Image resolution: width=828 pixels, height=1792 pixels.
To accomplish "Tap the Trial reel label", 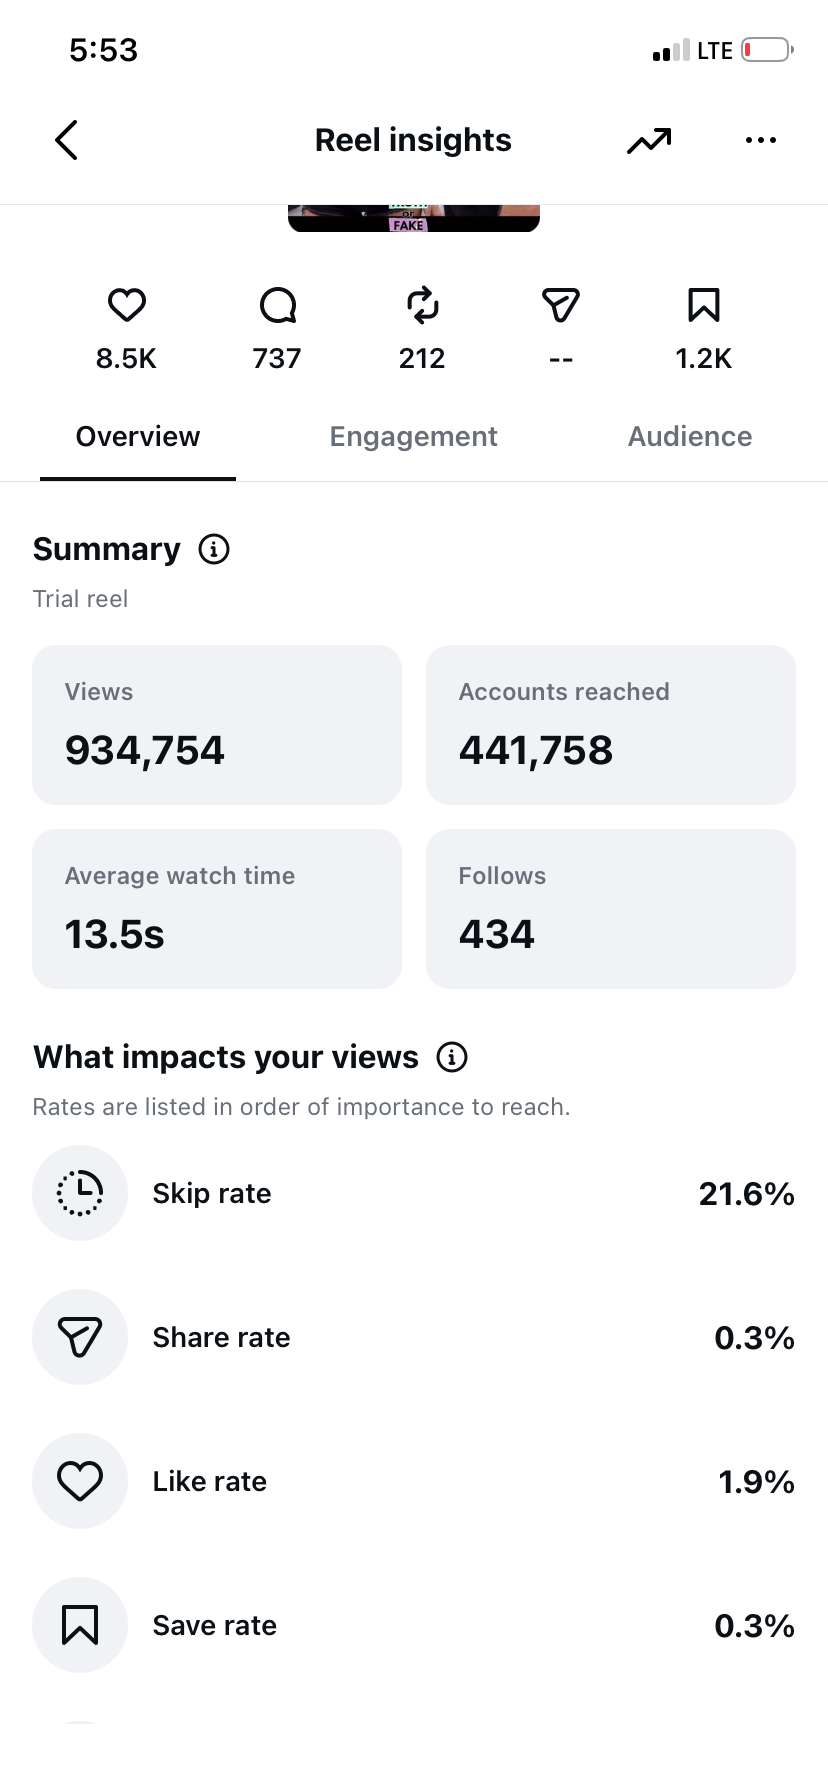I will [80, 599].
